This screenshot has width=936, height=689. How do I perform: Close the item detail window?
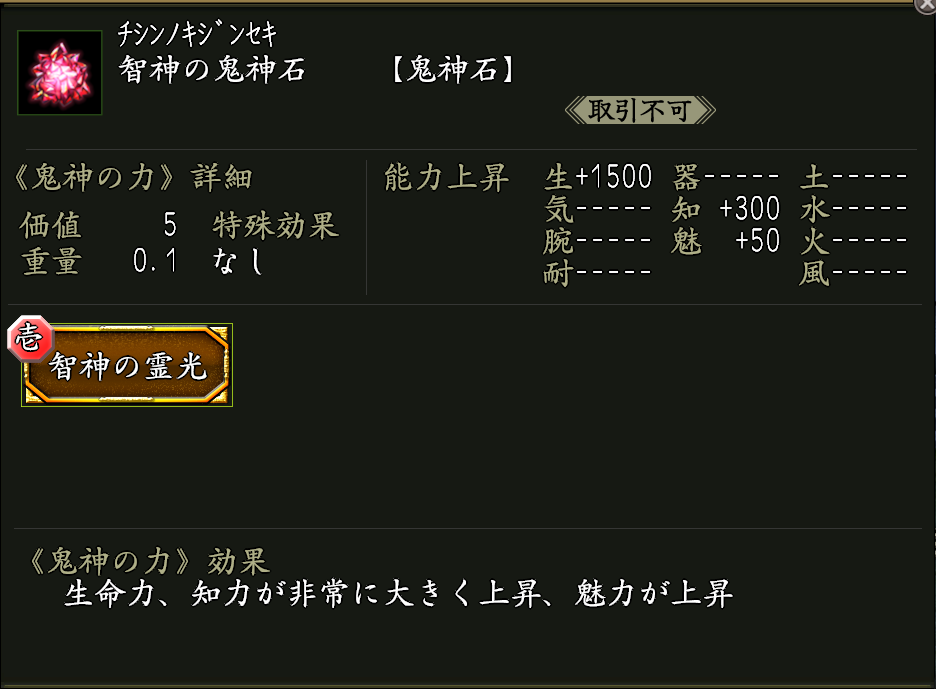pos(925,5)
